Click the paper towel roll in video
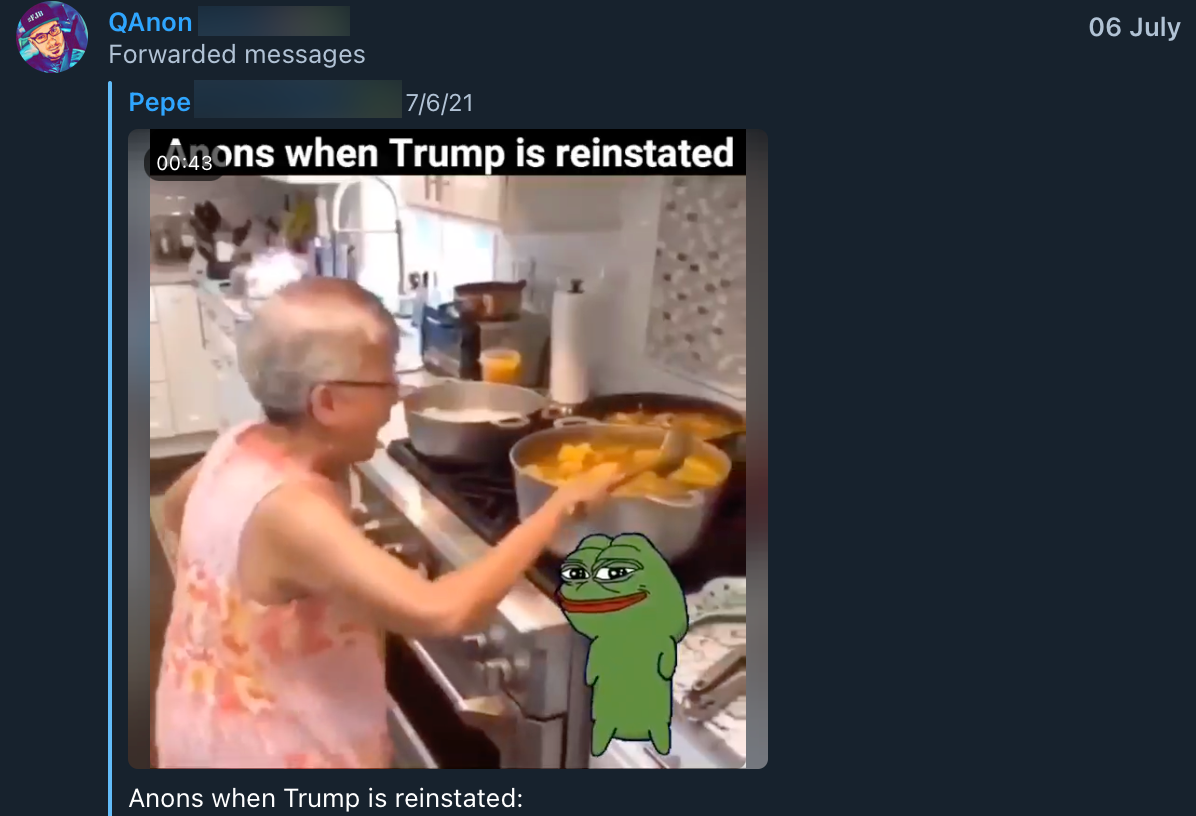The image size is (1196, 816). [569, 343]
